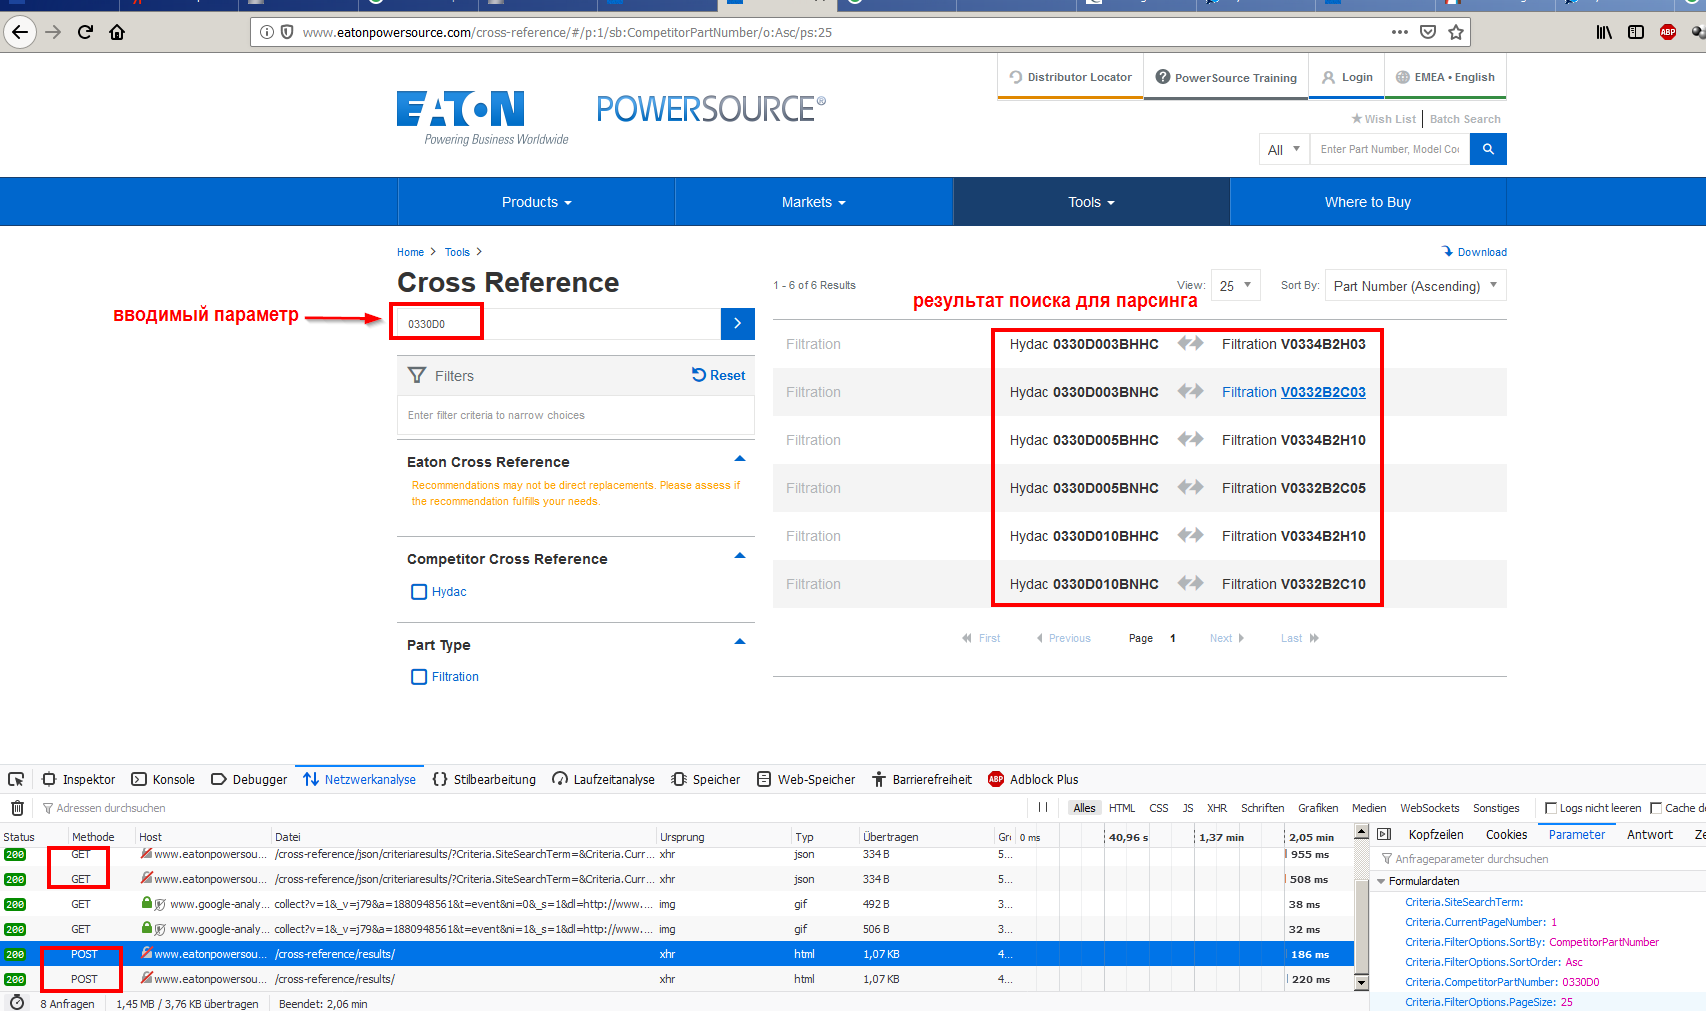
Task: Click the Login link
Action: (1347, 77)
